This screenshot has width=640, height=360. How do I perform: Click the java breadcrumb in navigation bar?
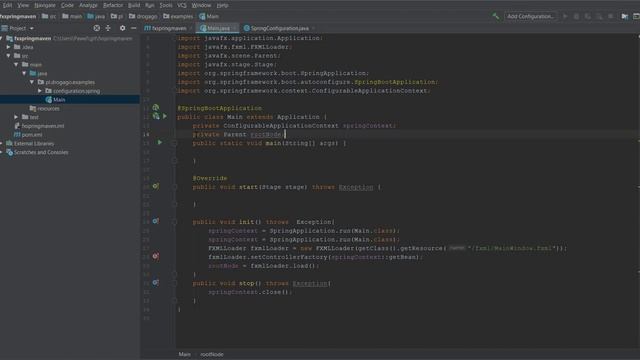tap(96, 16)
